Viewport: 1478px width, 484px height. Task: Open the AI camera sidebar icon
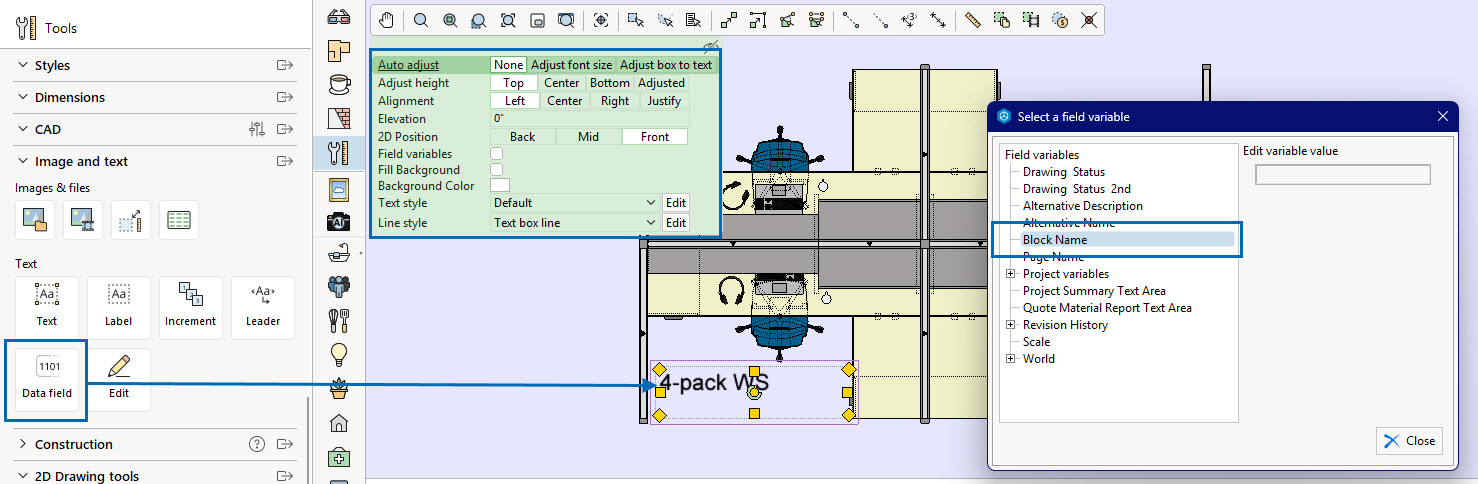click(x=339, y=221)
